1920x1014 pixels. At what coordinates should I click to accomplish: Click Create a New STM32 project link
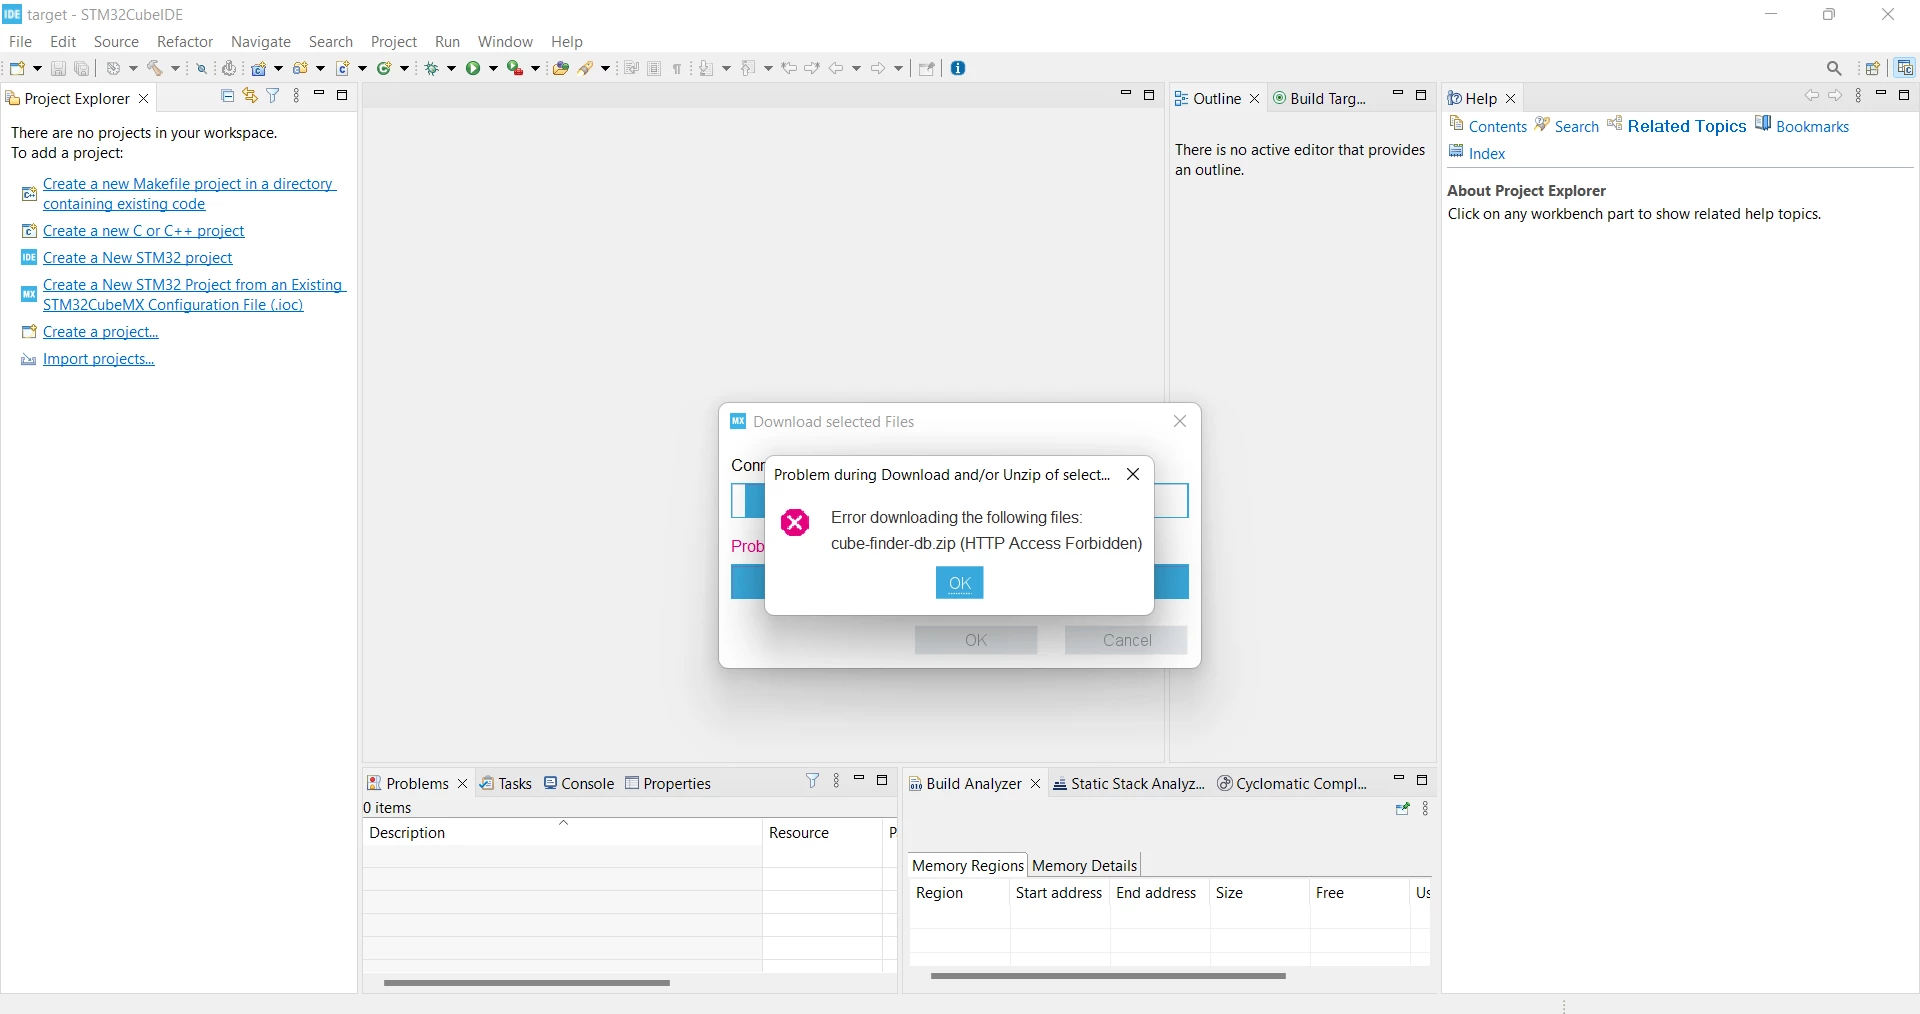tap(138, 258)
